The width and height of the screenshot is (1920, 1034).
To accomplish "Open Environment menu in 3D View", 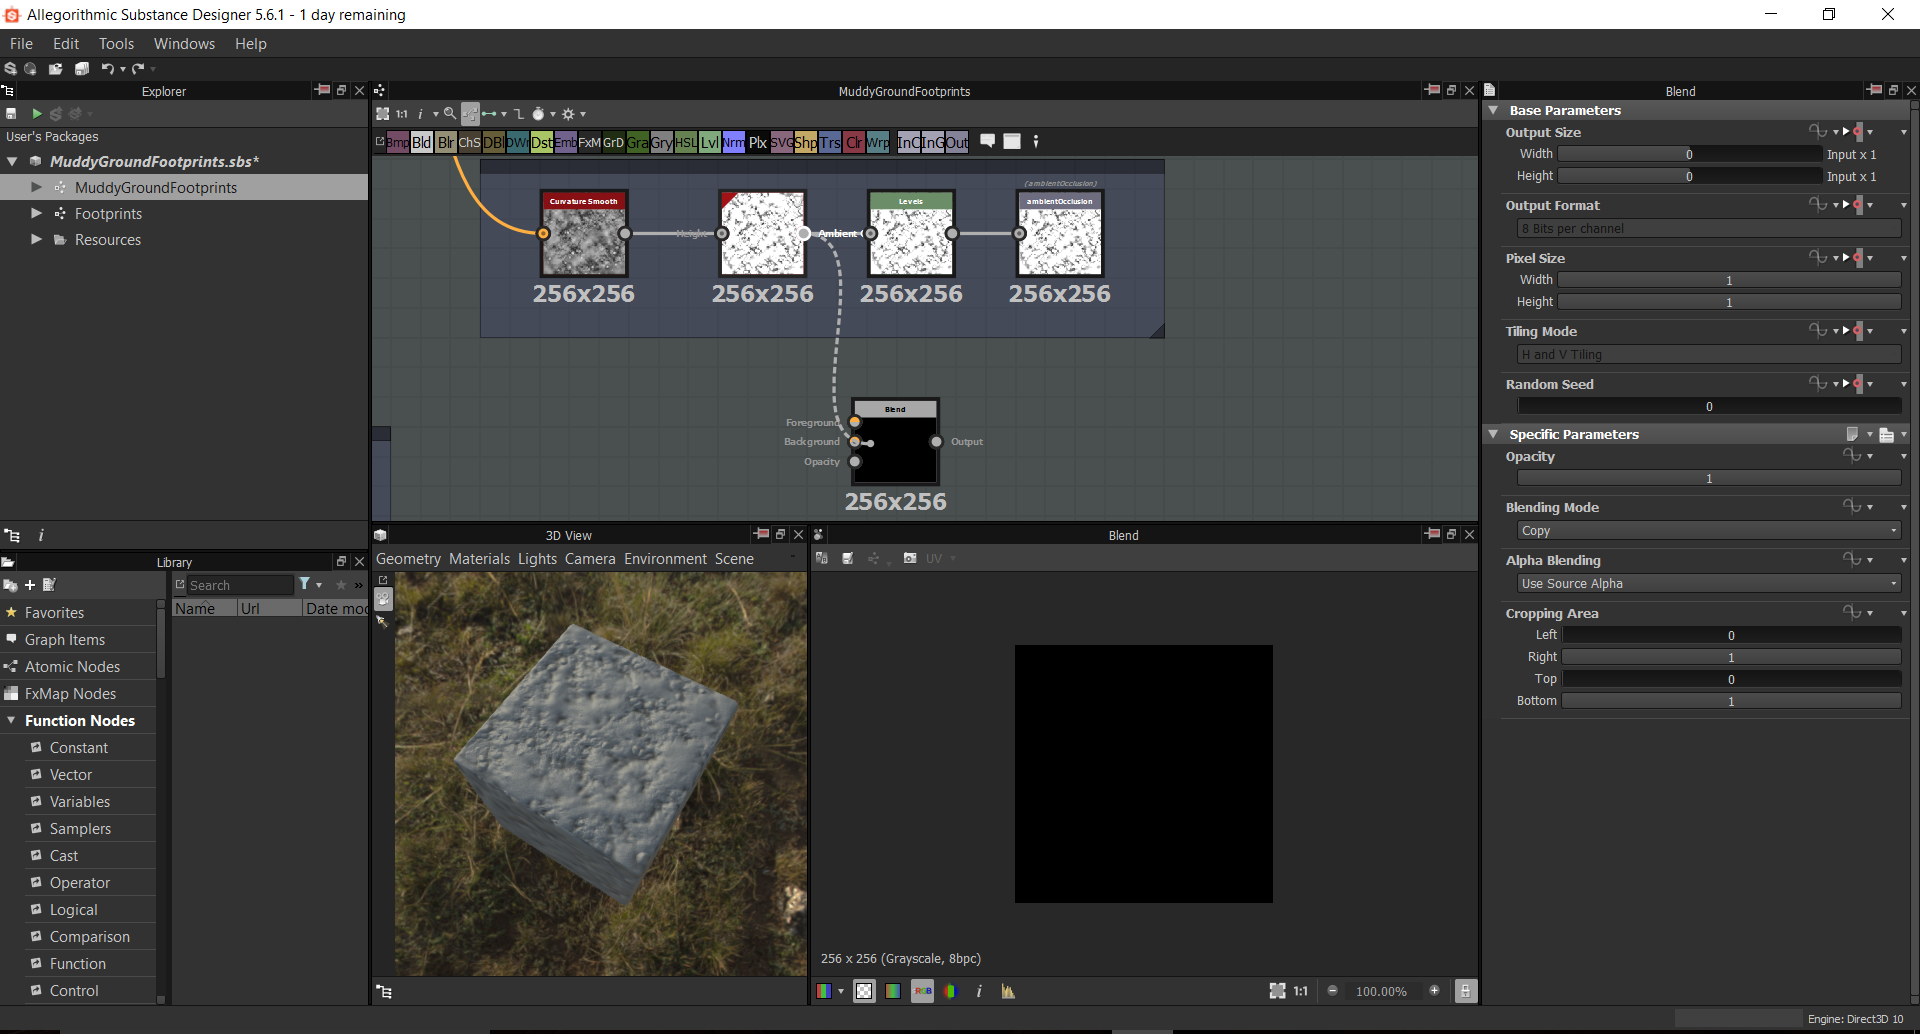I will coord(665,559).
